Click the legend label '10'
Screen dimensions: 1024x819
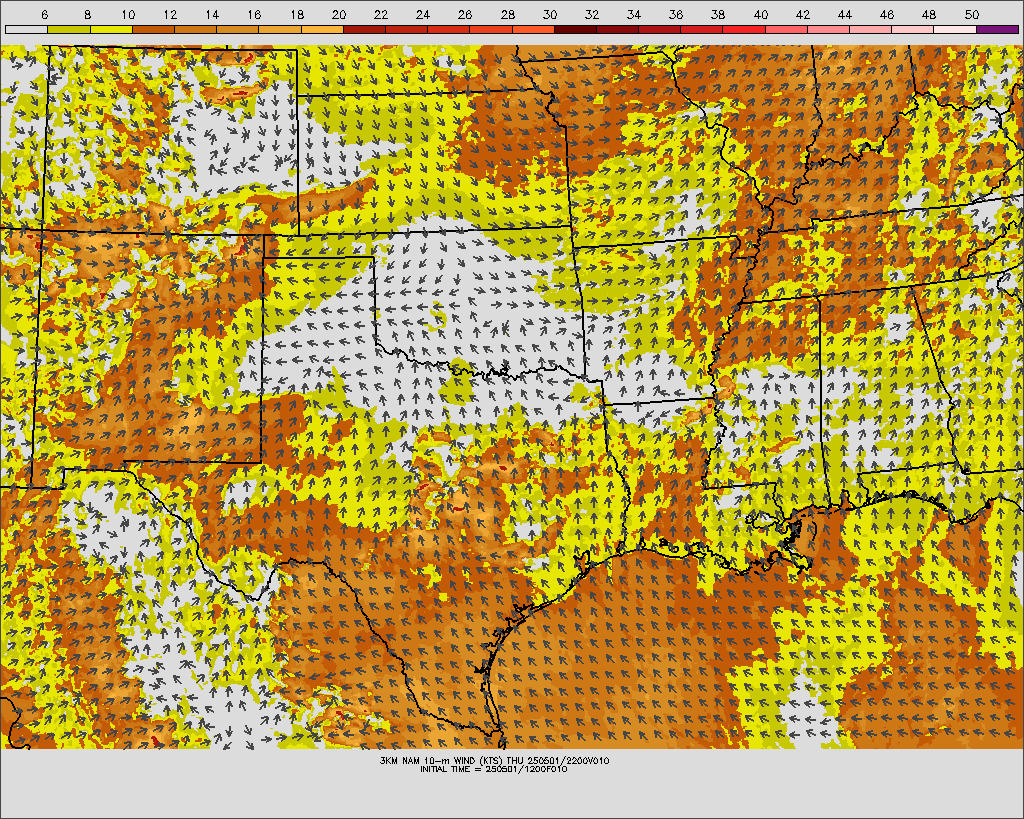click(x=128, y=14)
